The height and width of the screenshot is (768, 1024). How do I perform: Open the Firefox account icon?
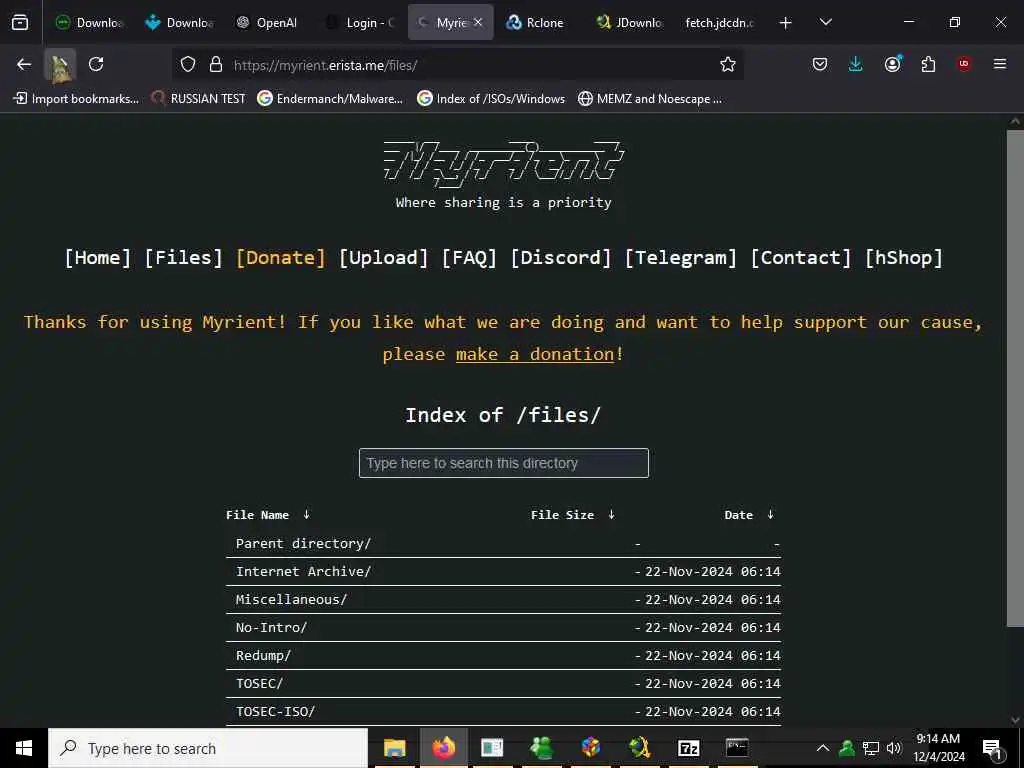[x=893, y=63]
